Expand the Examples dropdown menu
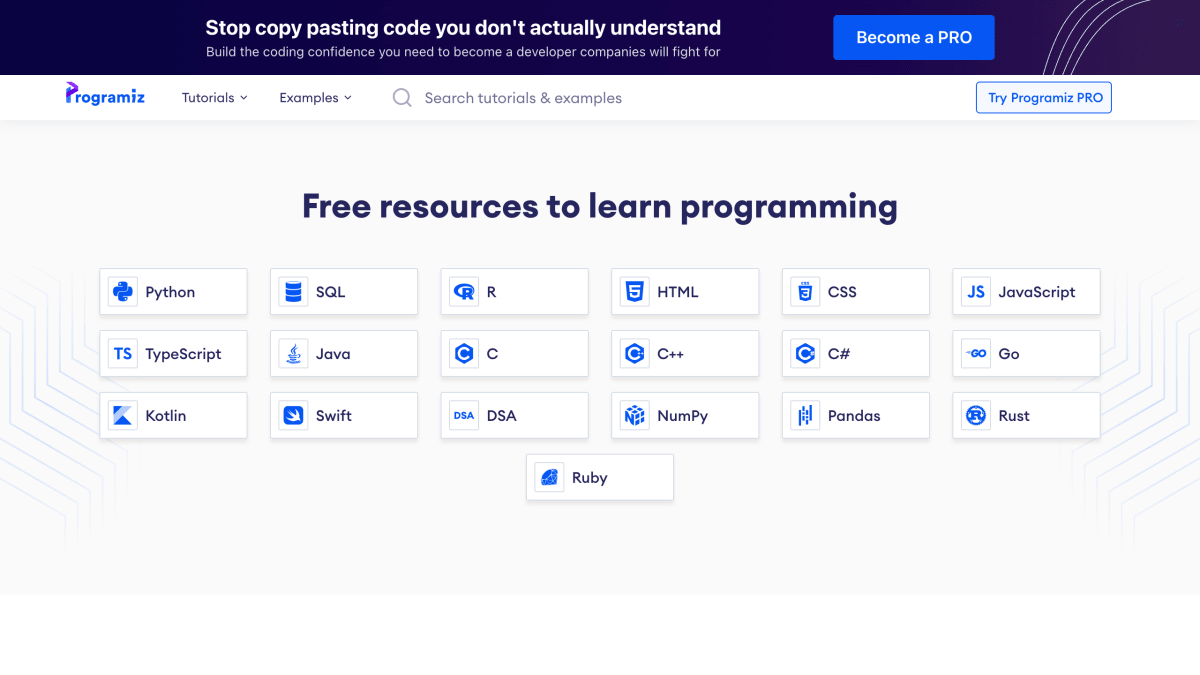Screen dimensions: 1200x675 pyautogui.click(x=315, y=98)
